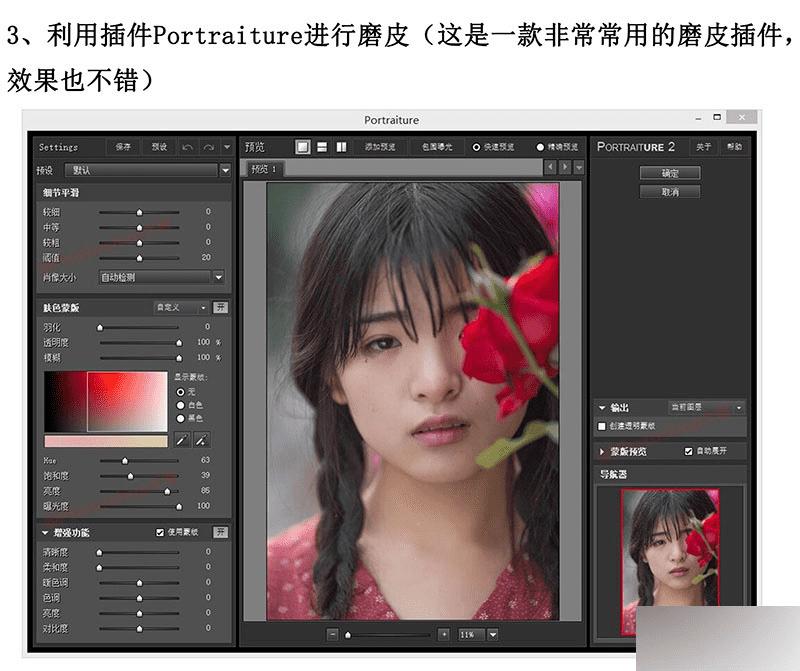The height and width of the screenshot is (671, 800).
Task: Click the 阈值 threshold slider handle
Action: [139, 258]
